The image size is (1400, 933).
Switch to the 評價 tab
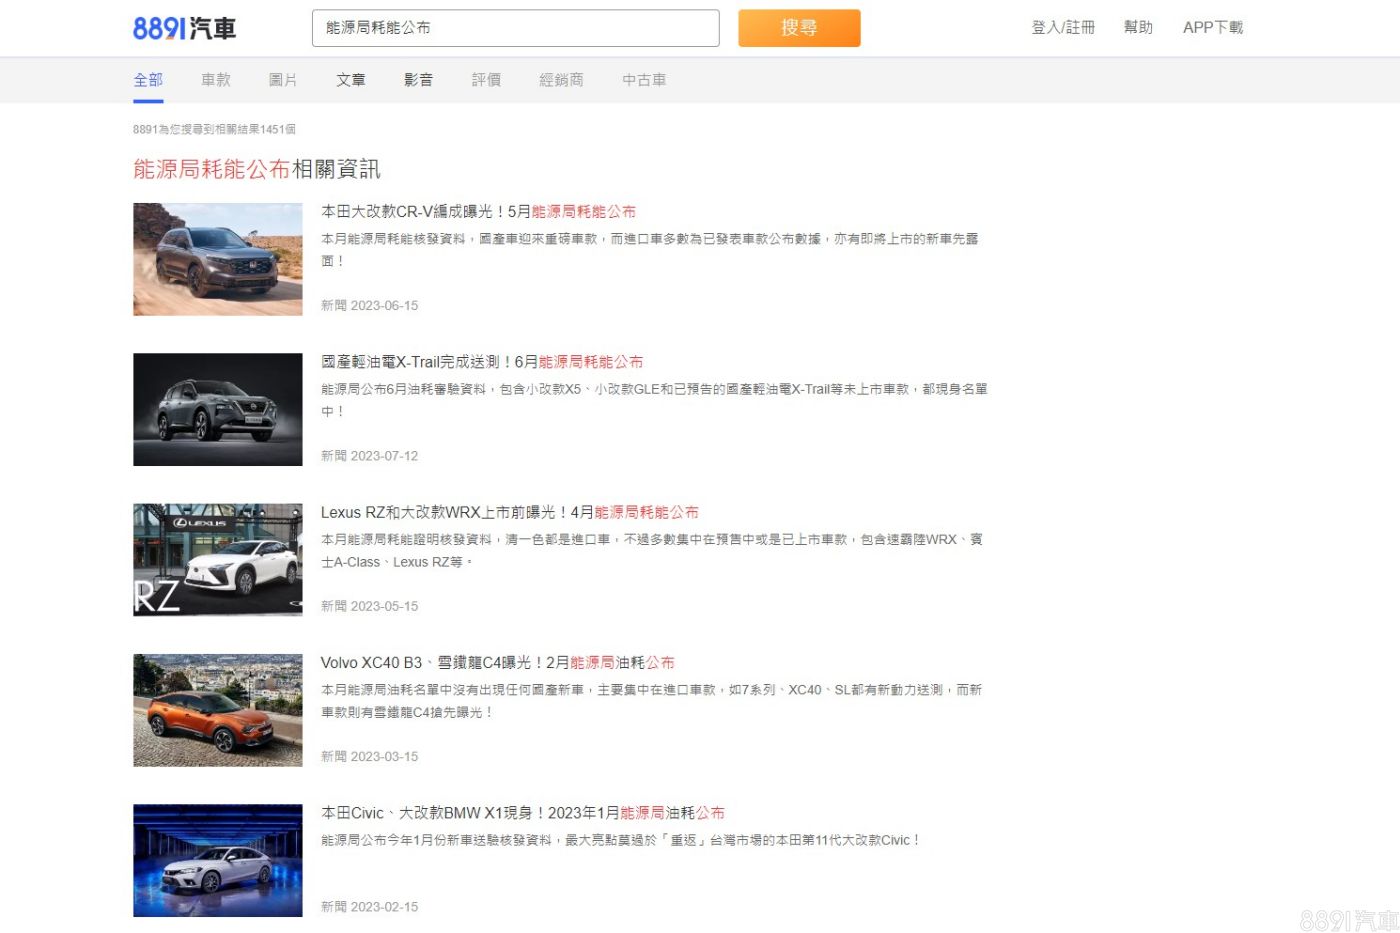pos(486,80)
